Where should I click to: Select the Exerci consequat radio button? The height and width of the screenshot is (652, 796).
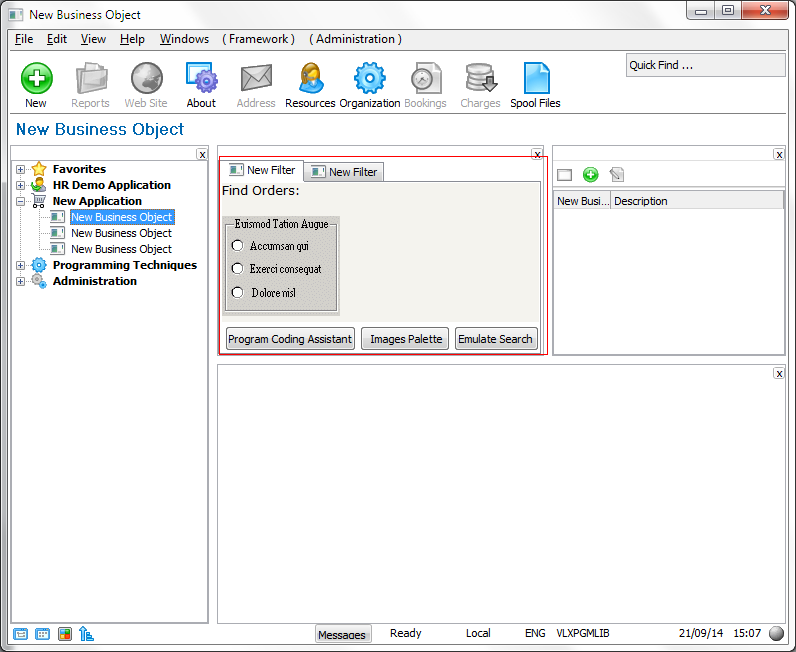(237, 269)
